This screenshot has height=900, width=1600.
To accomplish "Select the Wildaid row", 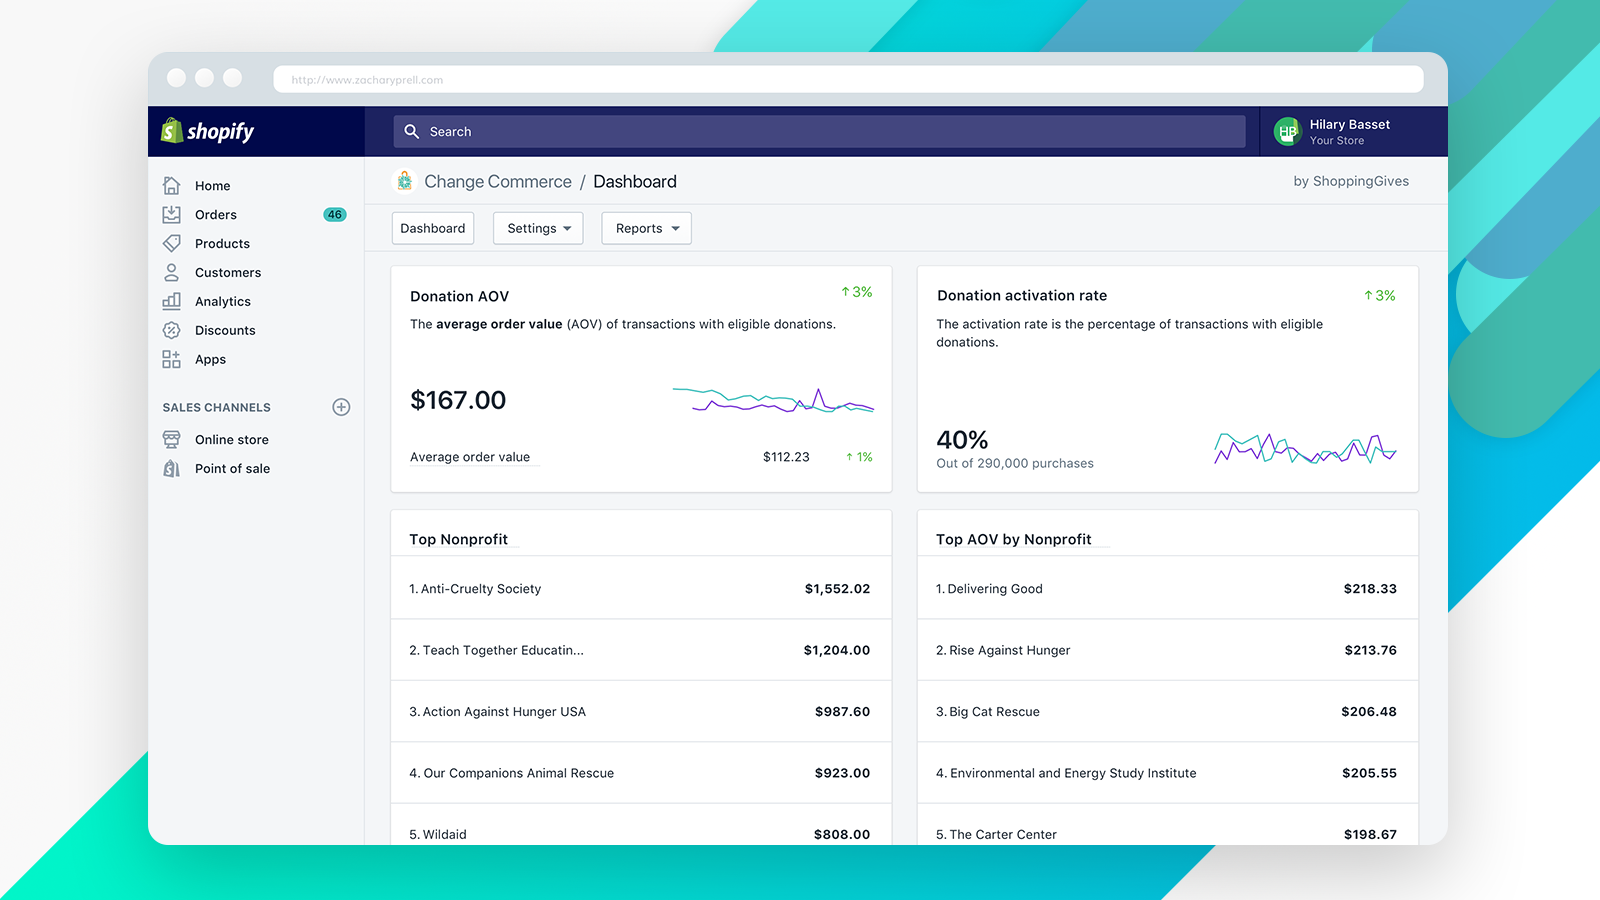I will tap(641, 825).
